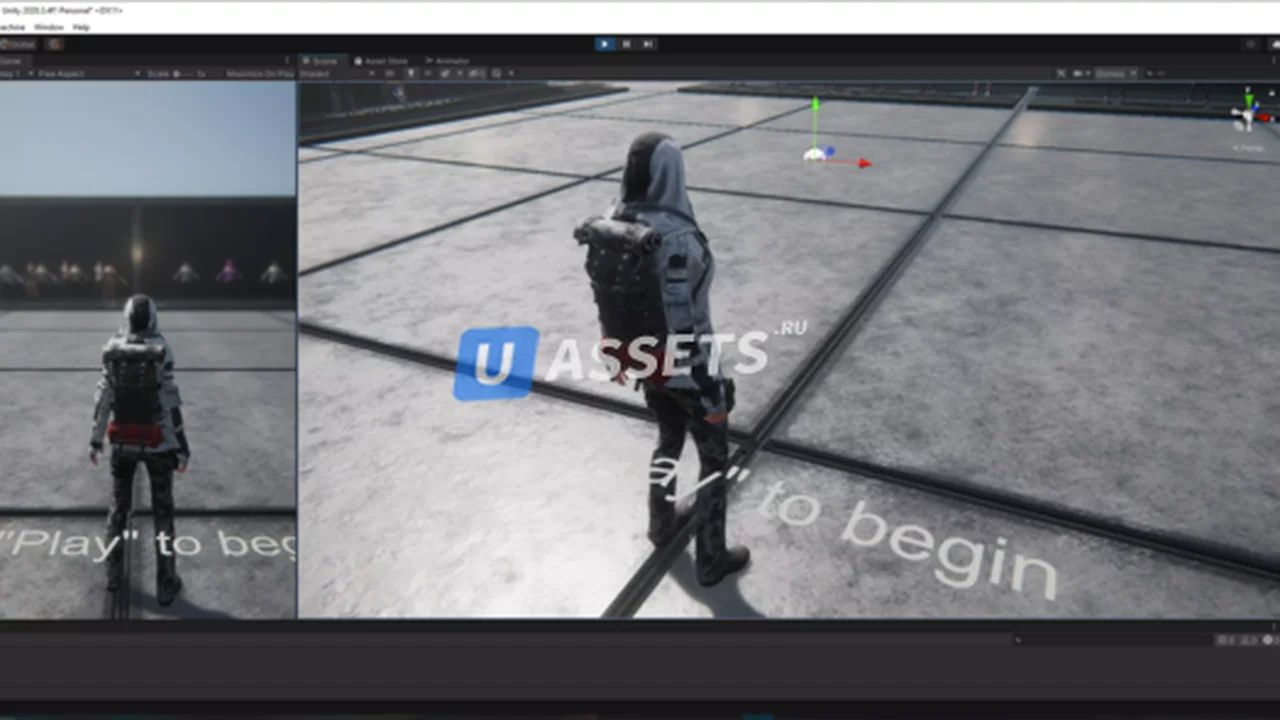Image resolution: width=1280 pixels, height=720 pixels.
Task: Open the Scene view tools settings icon
Action: 1061,74
